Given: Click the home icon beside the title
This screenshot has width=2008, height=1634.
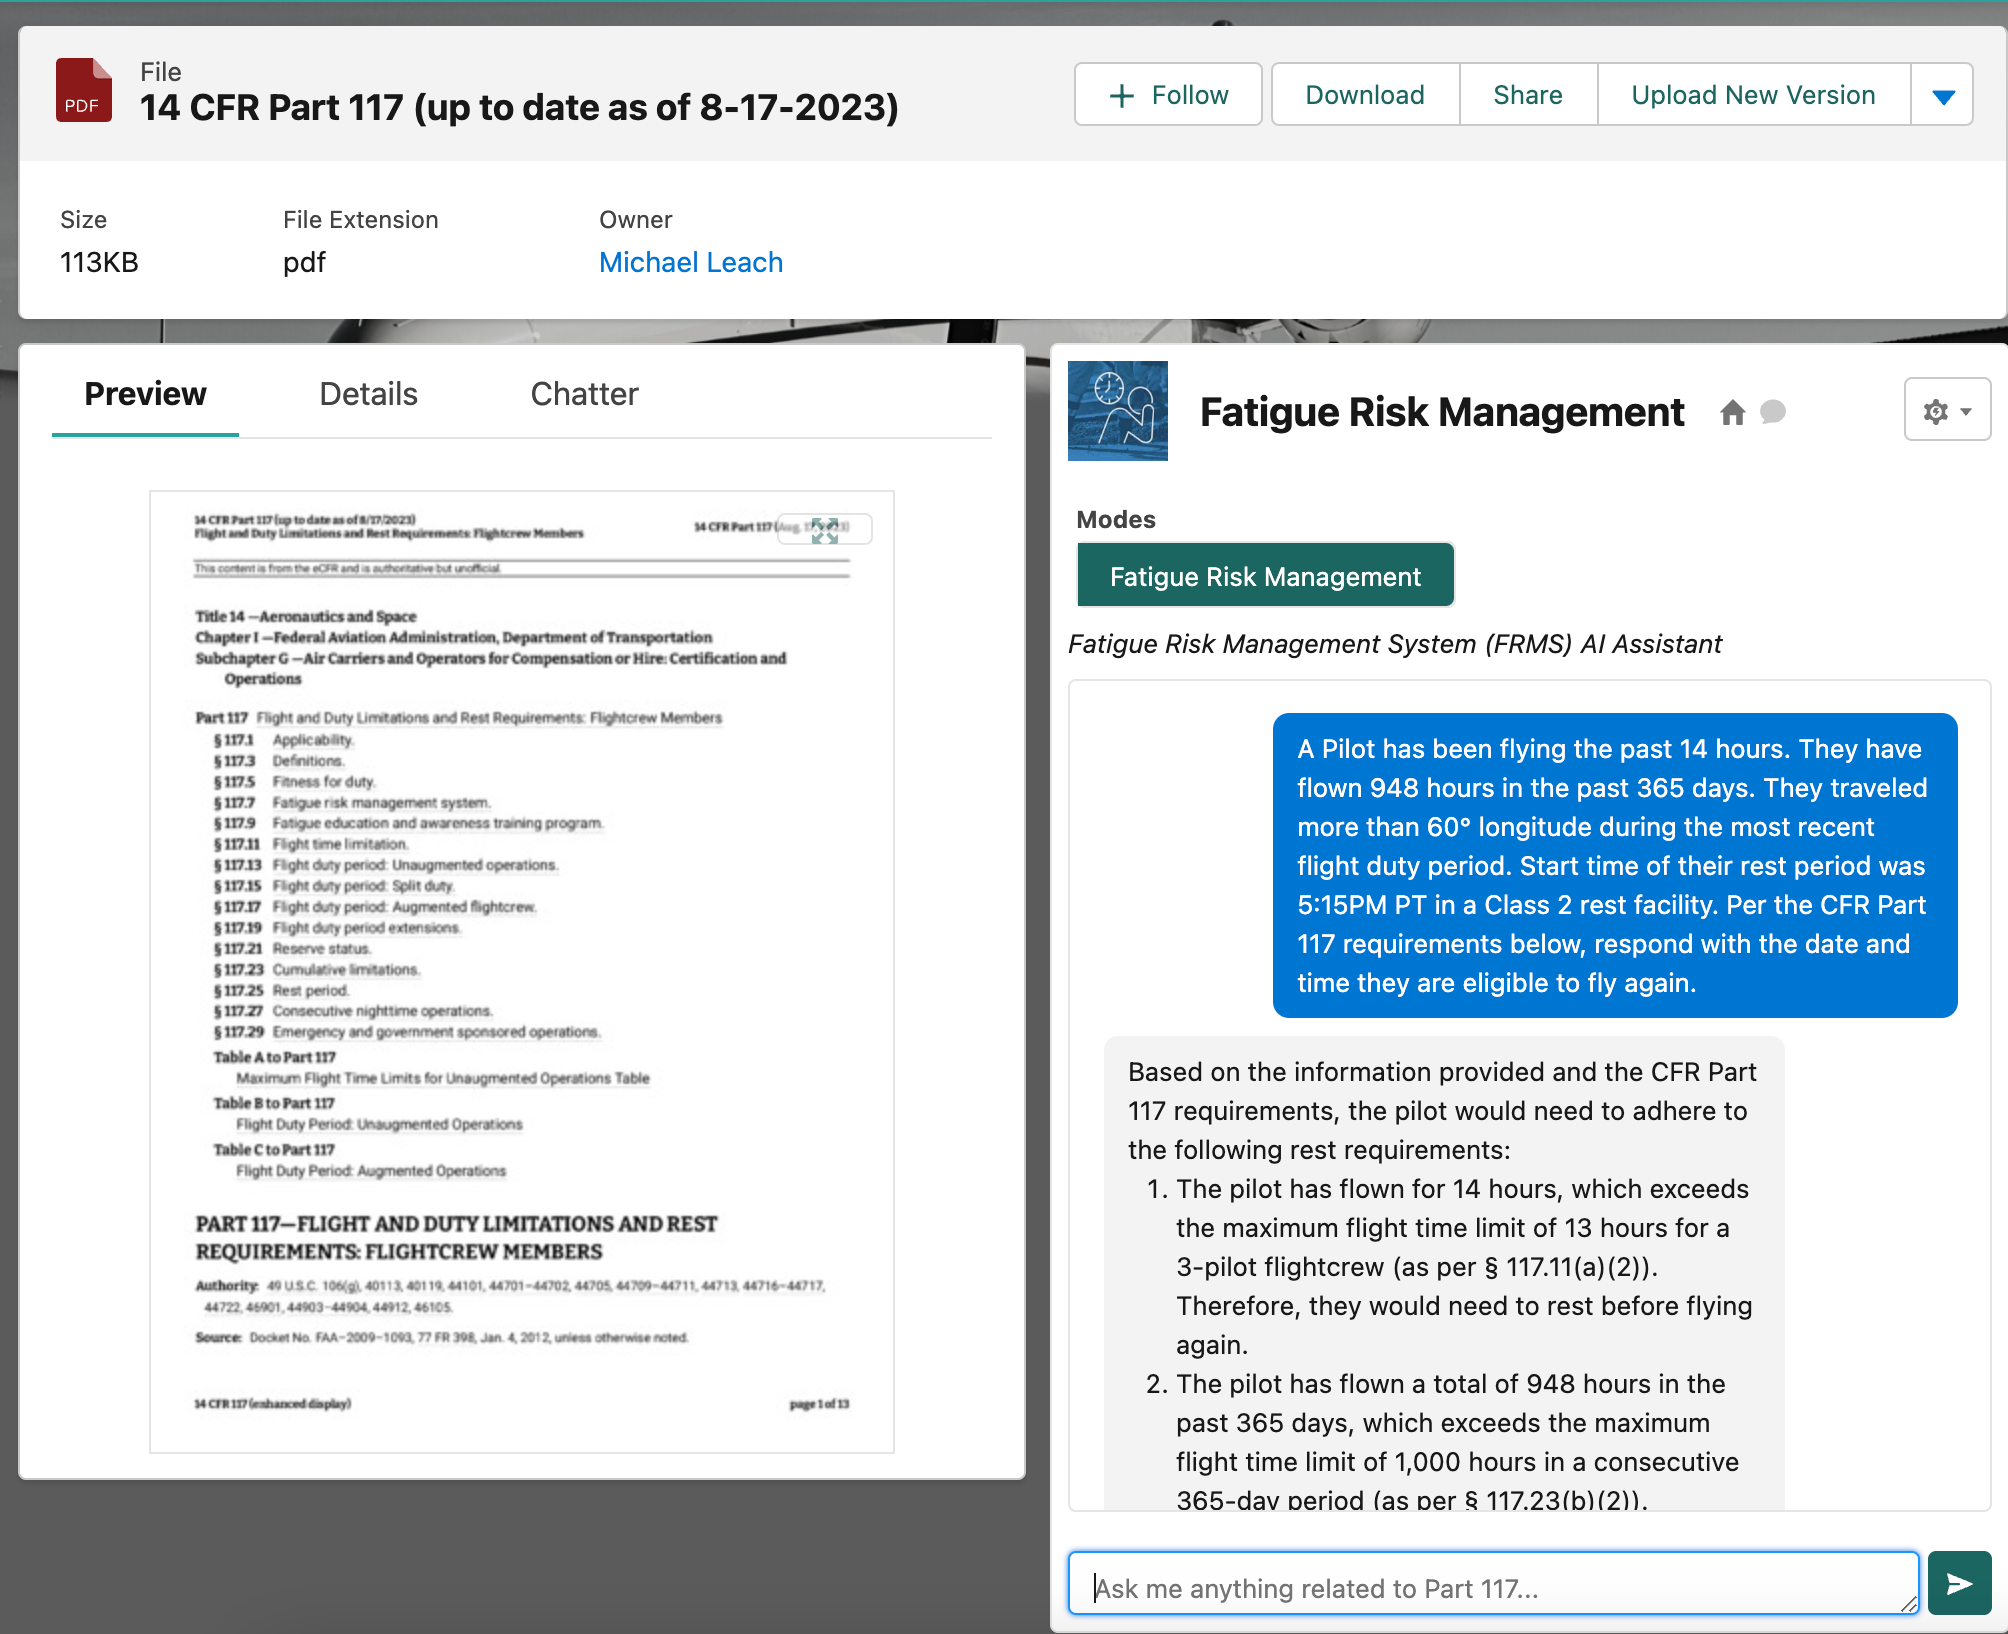Looking at the screenshot, I should (1733, 412).
